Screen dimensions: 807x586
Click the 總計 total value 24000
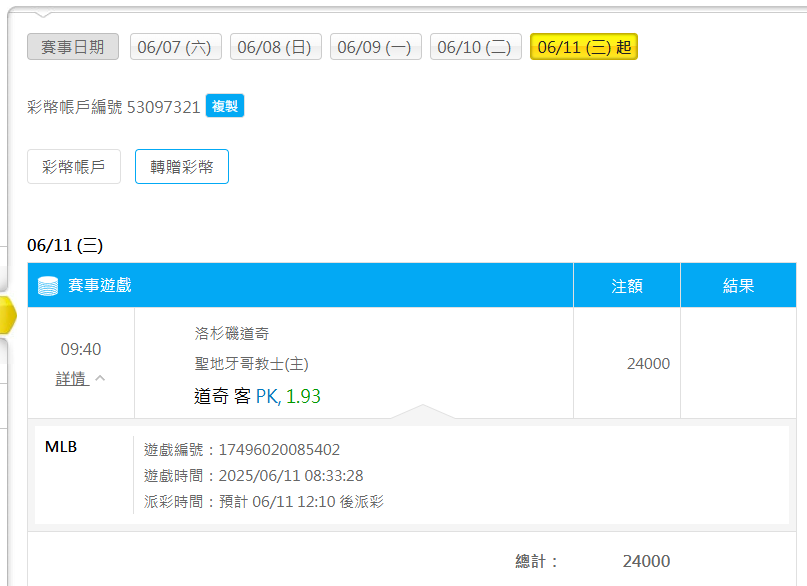click(646, 561)
